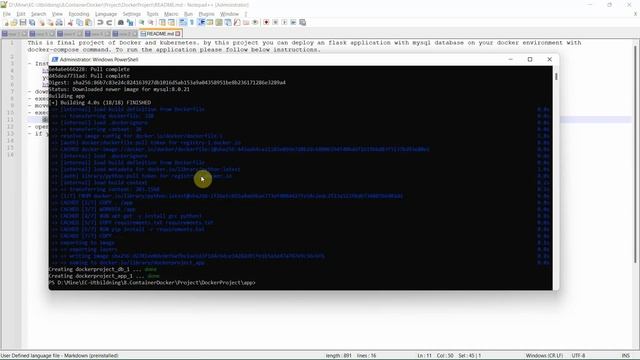Open the Edit menu
The width and height of the screenshot is (640, 360).
(x=21, y=14)
